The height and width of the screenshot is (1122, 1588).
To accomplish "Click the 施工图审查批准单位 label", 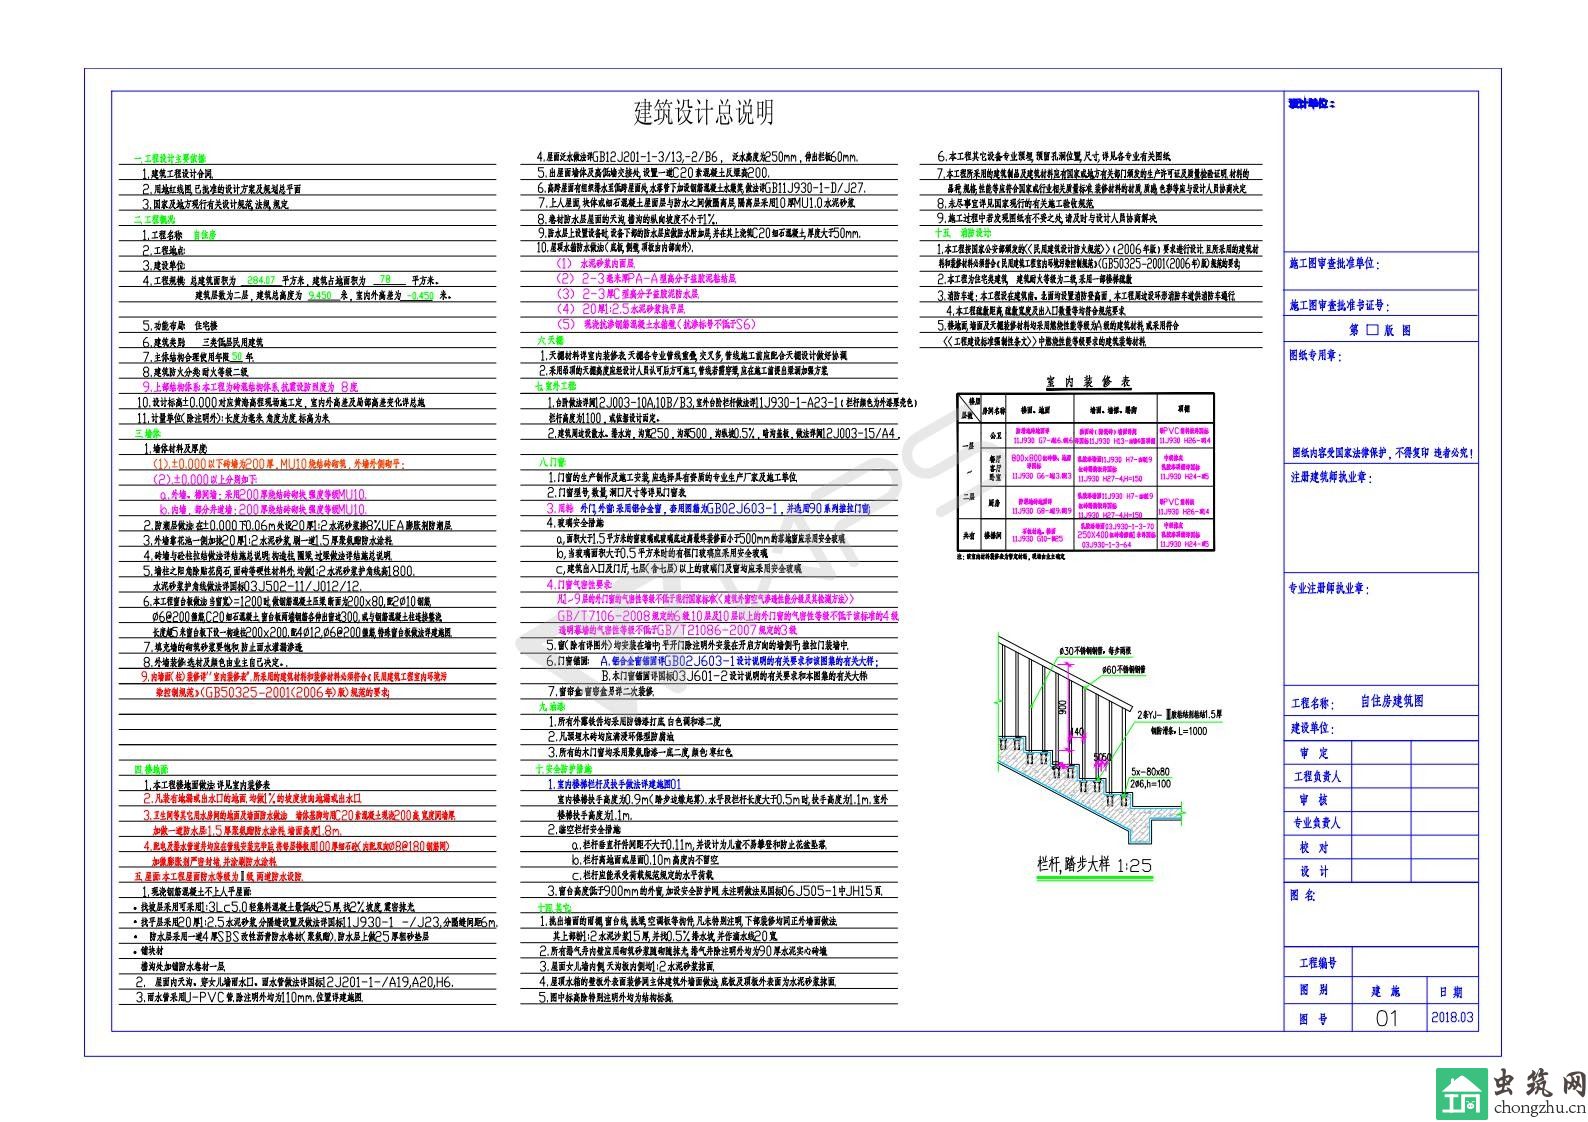I will point(1333,264).
